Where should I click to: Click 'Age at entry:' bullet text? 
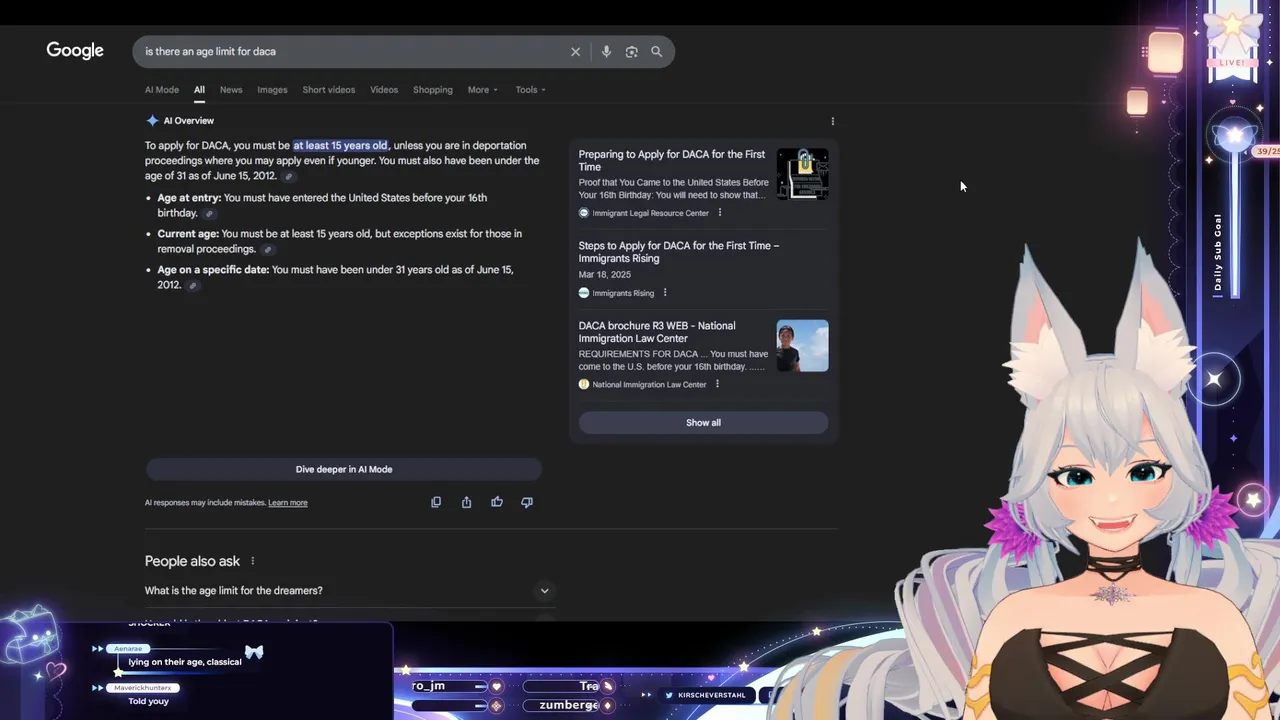(189, 198)
